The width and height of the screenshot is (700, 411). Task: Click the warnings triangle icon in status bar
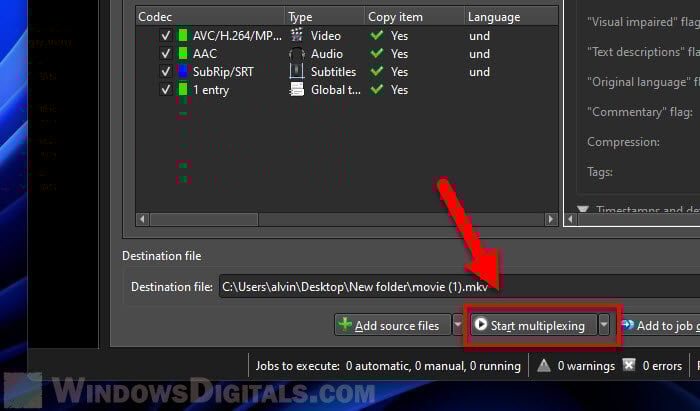coord(543,365)
